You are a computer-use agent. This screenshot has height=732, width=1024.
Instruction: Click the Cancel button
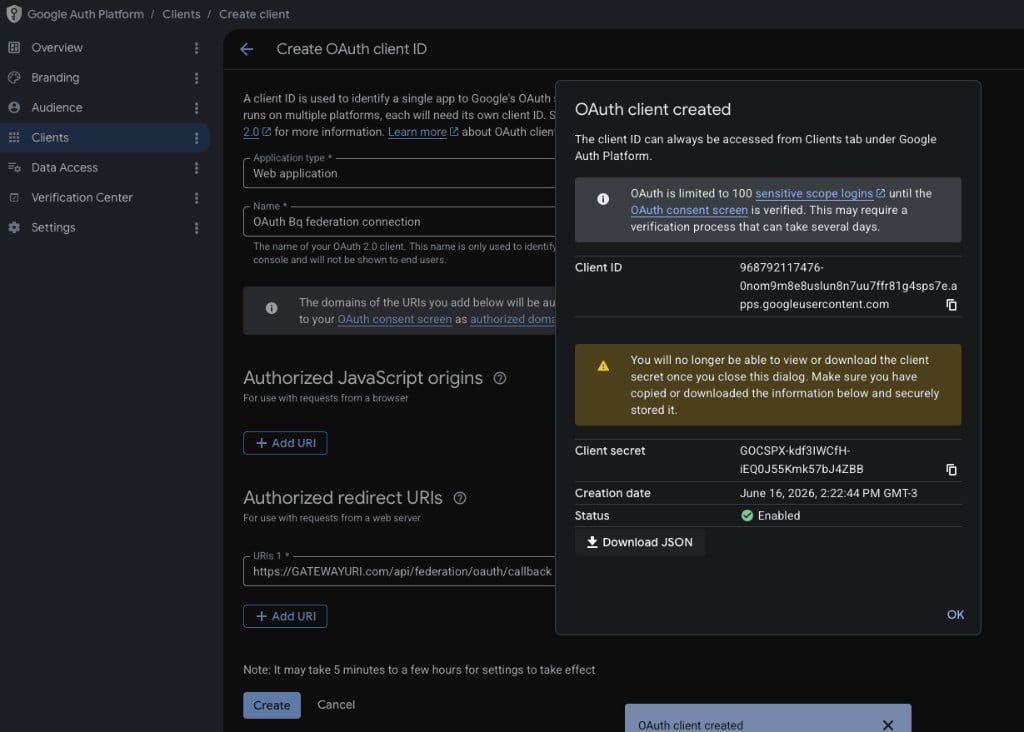pyautogui.click(x=336, y=705)
